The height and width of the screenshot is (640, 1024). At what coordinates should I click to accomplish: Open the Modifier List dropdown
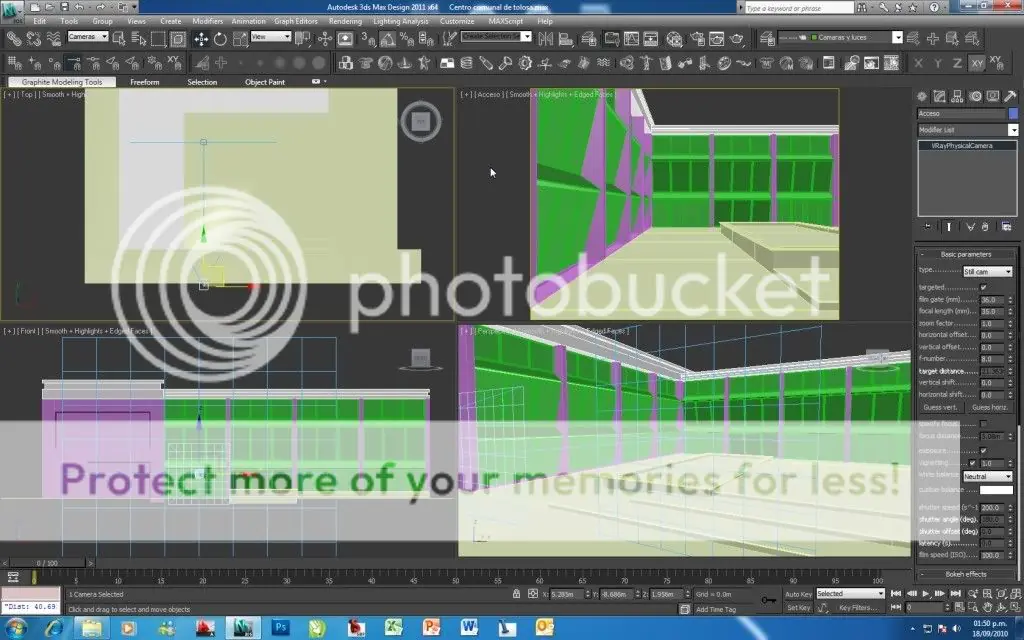click(968, 130)
